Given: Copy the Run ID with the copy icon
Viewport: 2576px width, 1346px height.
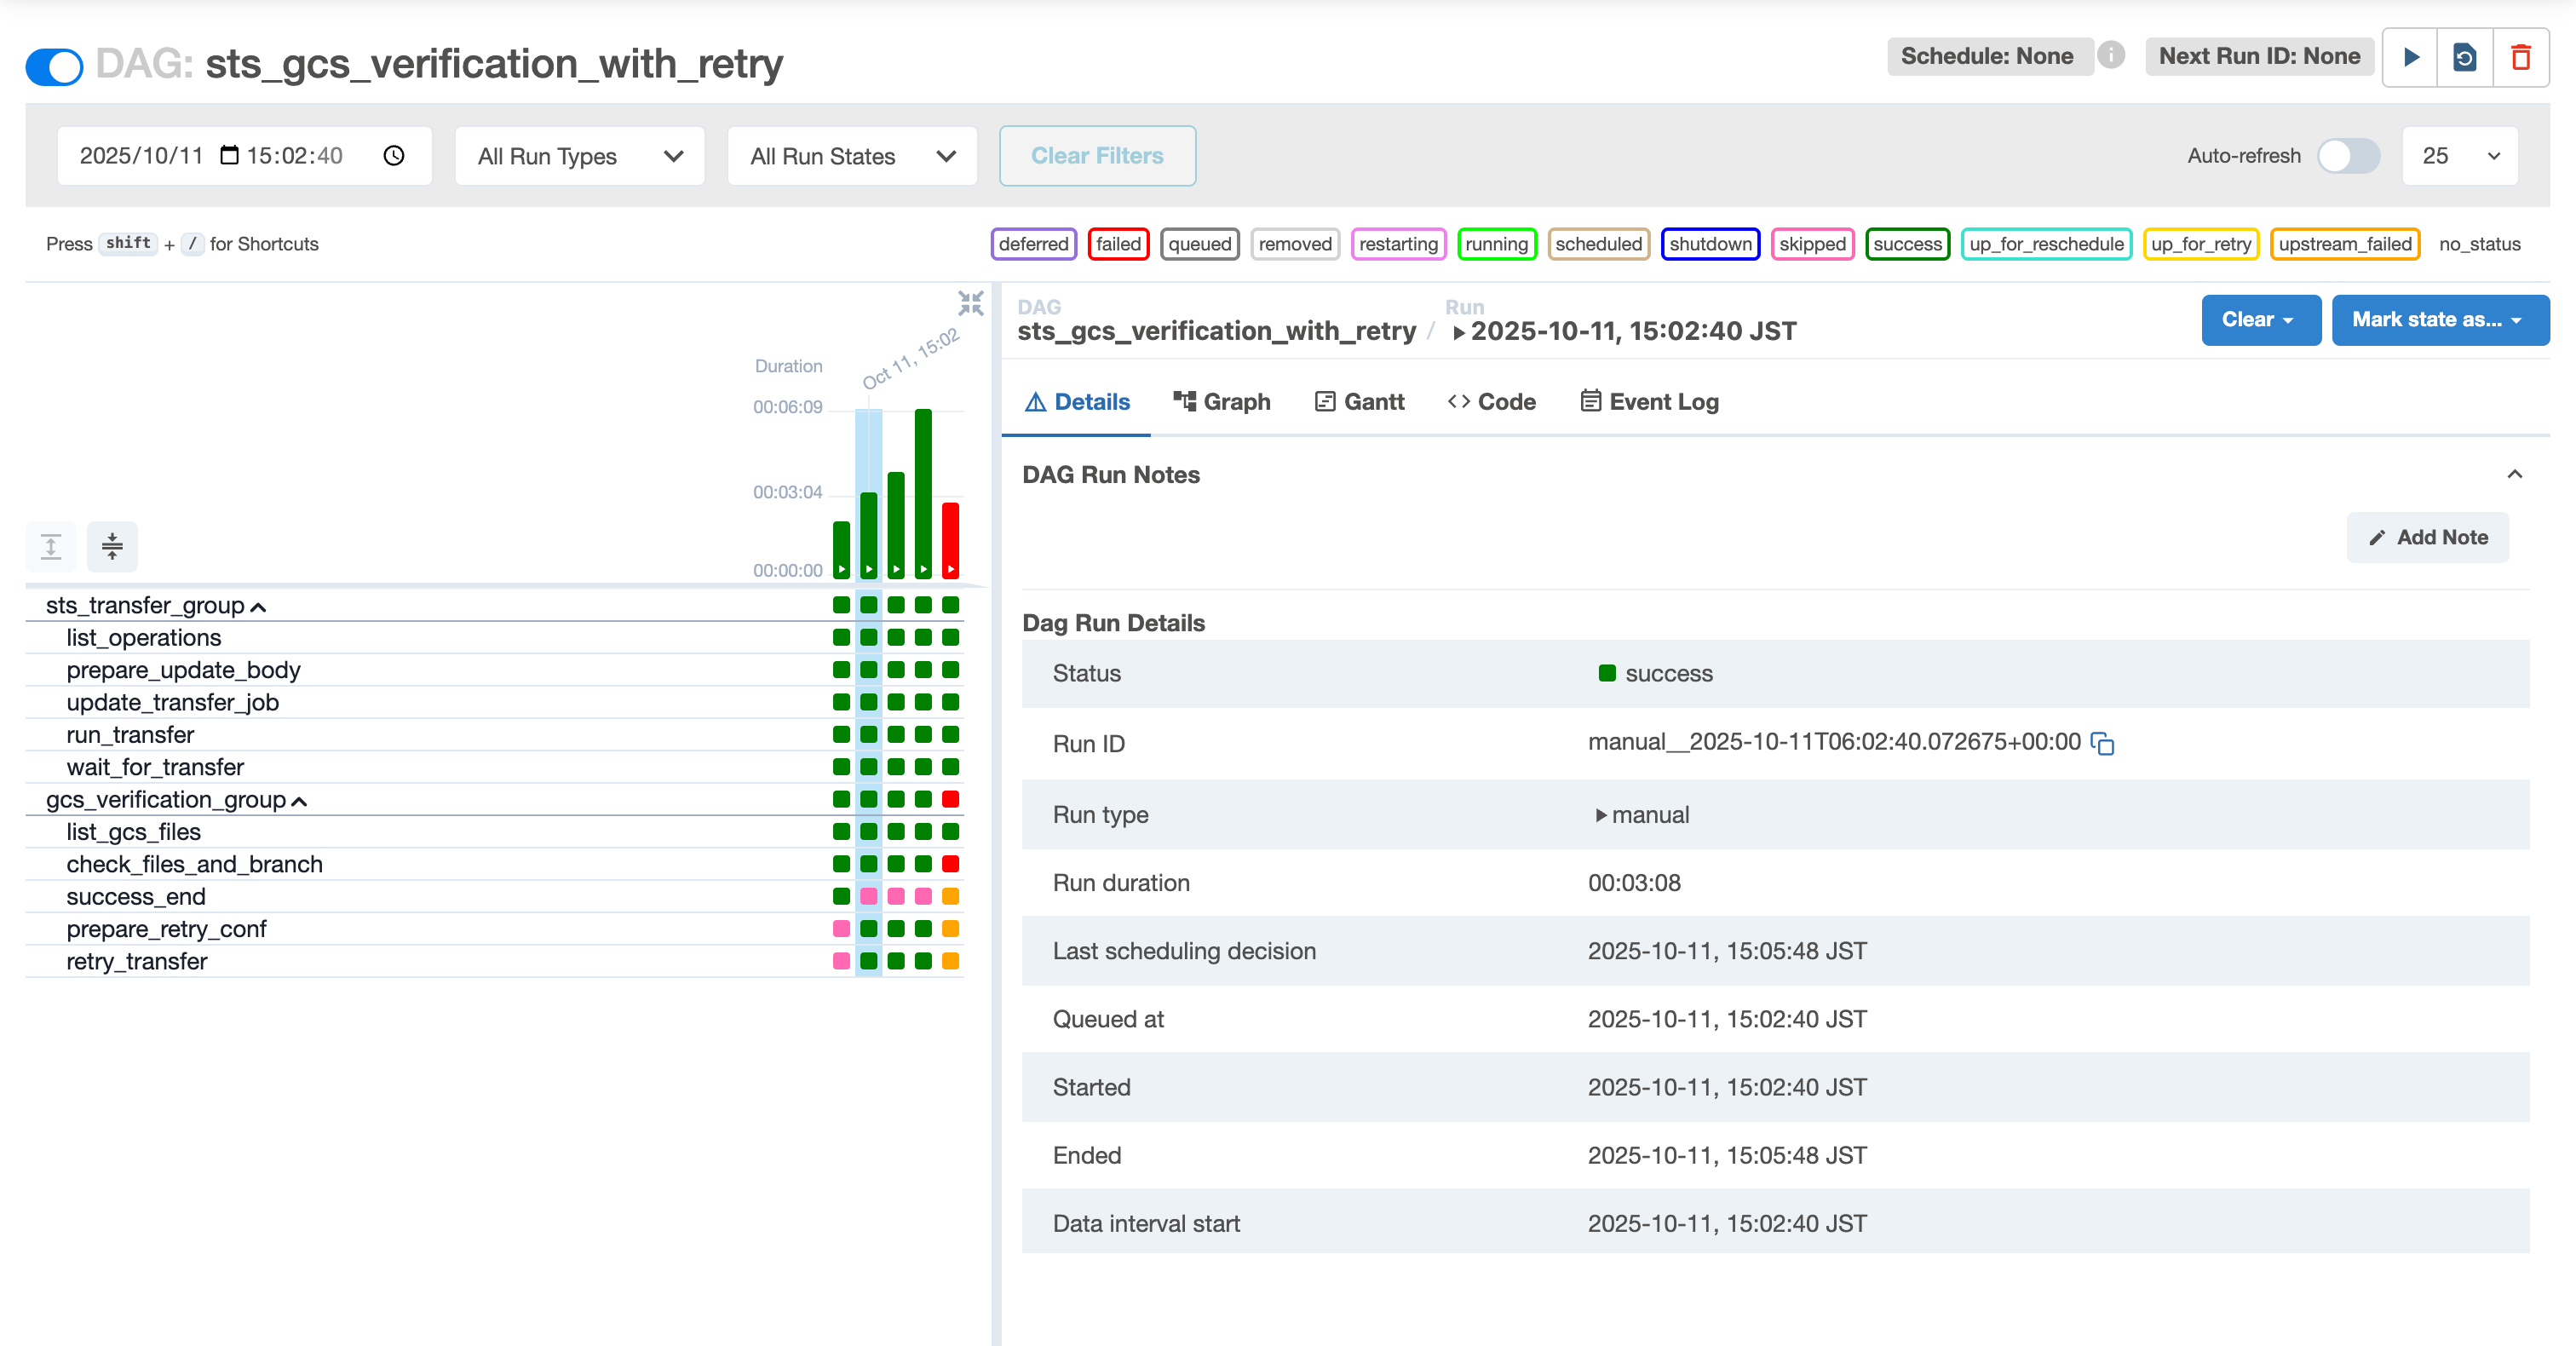Looking at the screenshot, I should pos(2102,743).
